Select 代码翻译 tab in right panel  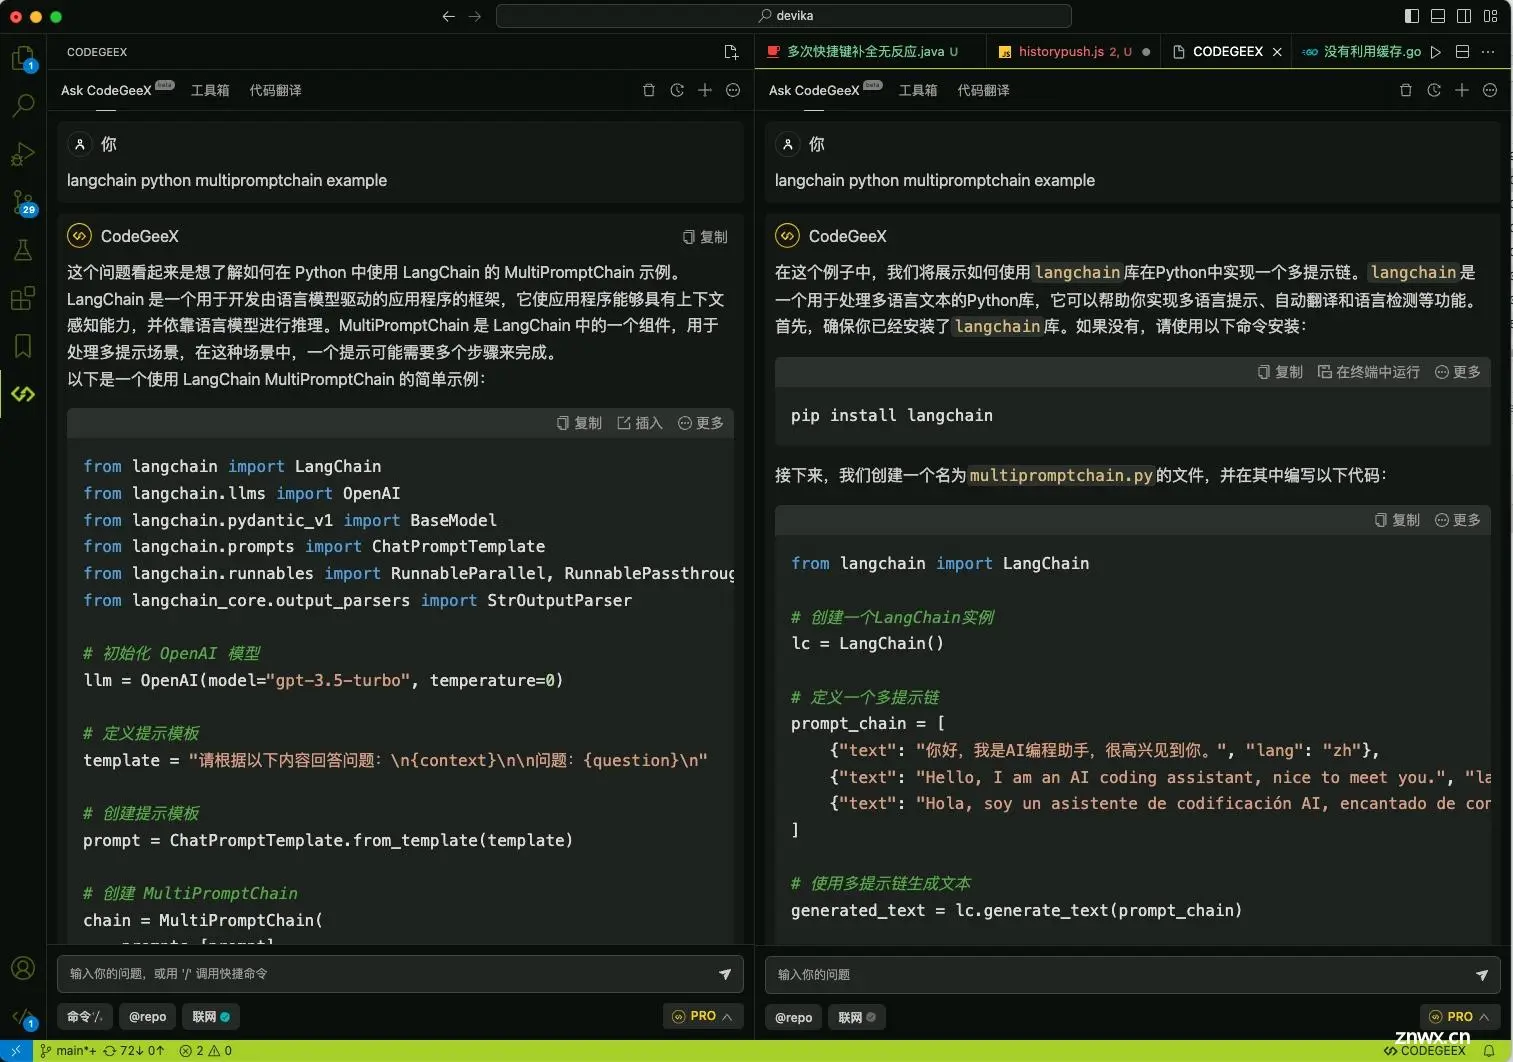[x=983, y=90]
